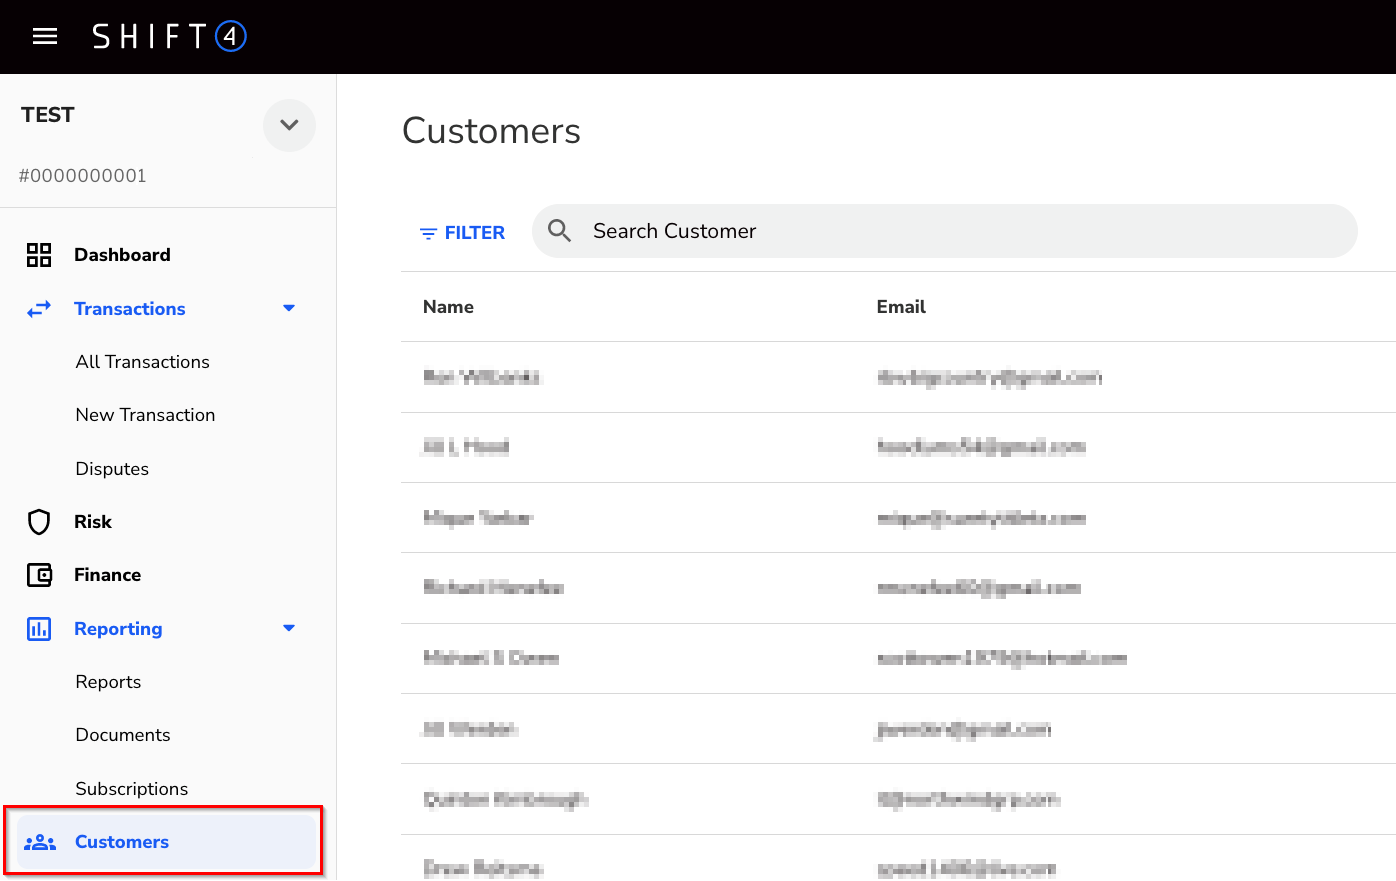Collapse the Transactions submenu arrow

click(289, 308)
